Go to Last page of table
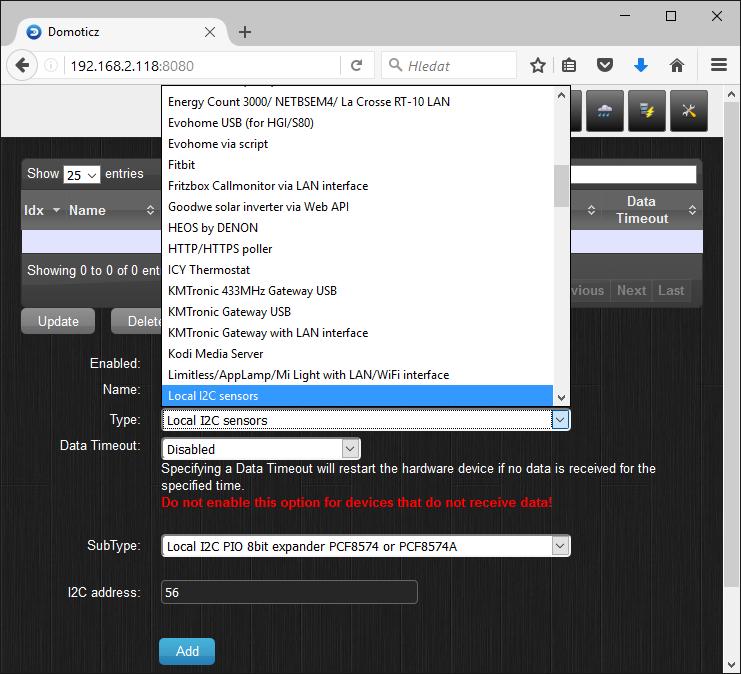The image size is (741, 674). pyautogui.click(x=671, y=290)
